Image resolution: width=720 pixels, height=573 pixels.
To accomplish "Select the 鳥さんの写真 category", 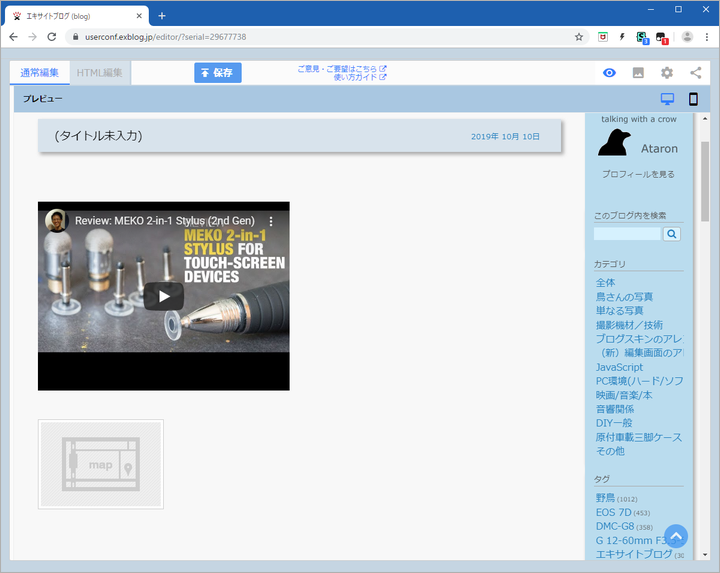I will (624, 297).
